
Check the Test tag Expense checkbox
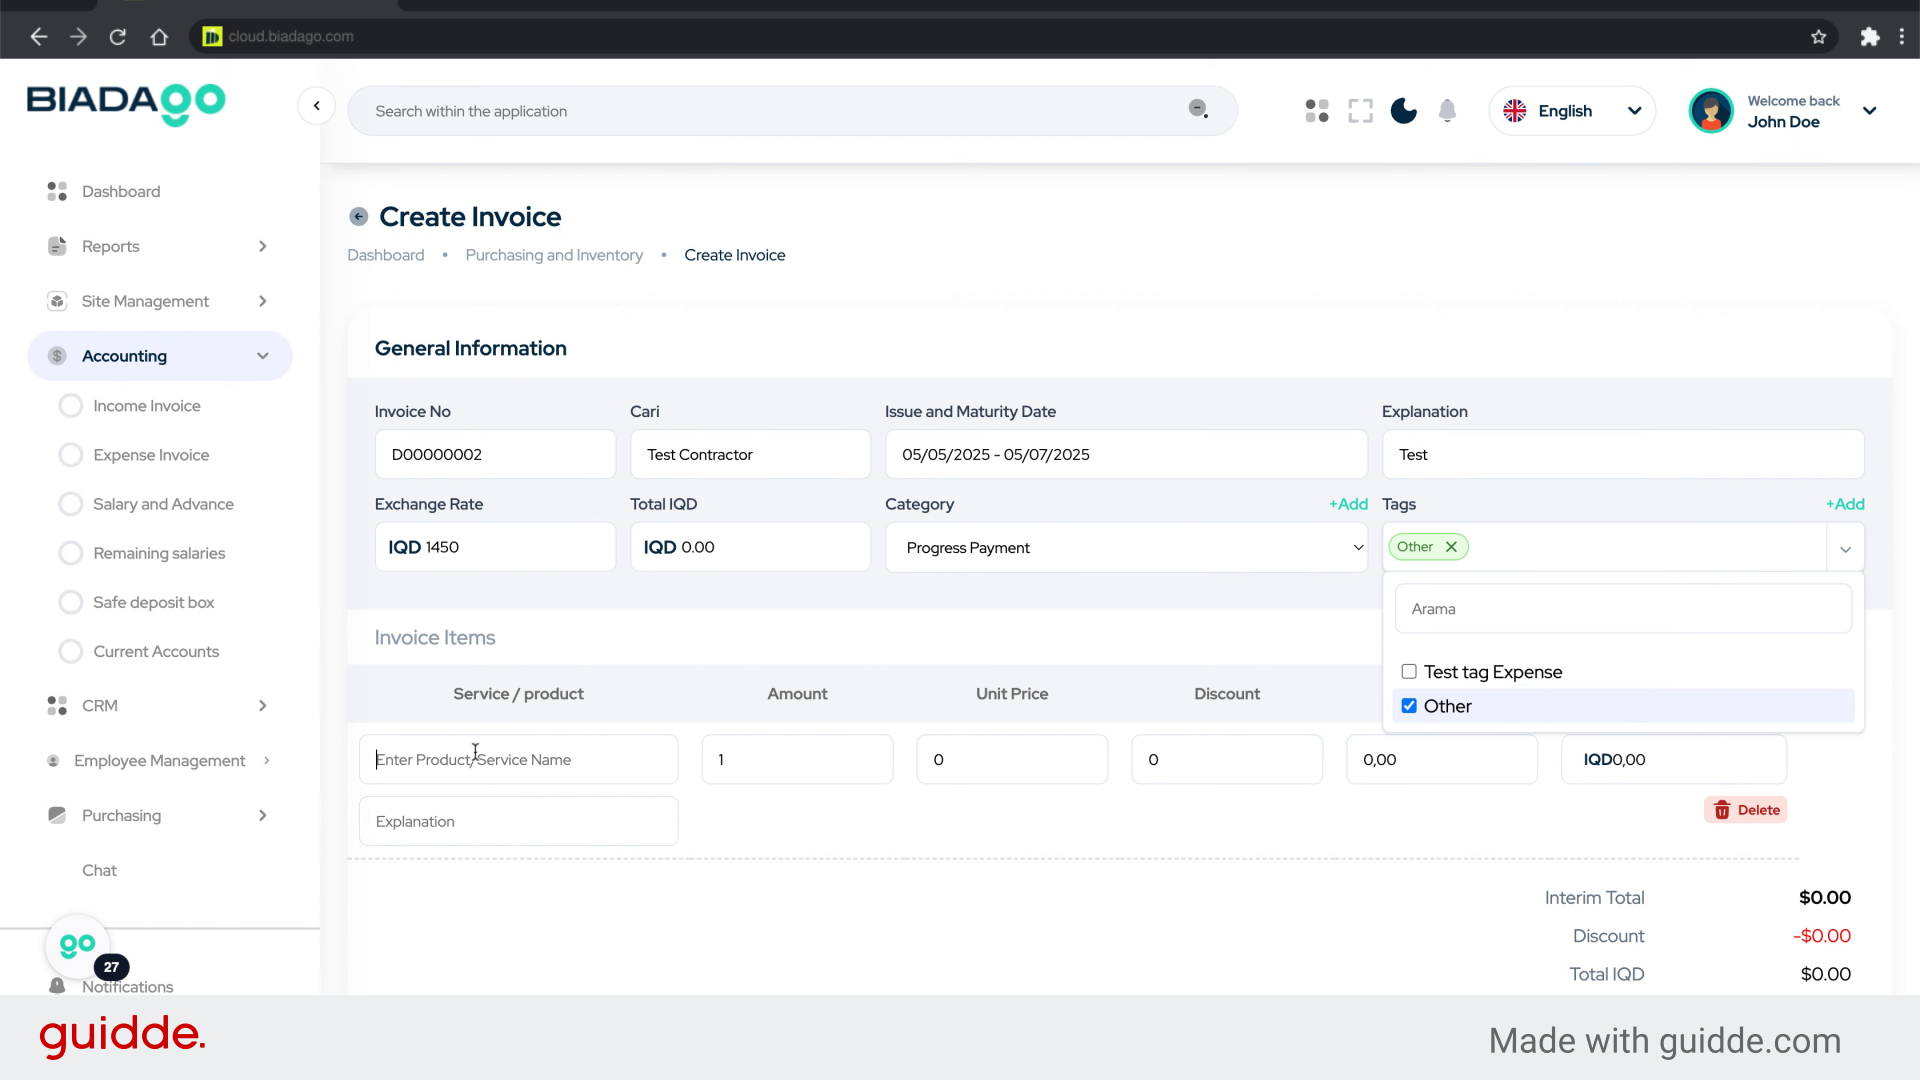pos(1409,672)
